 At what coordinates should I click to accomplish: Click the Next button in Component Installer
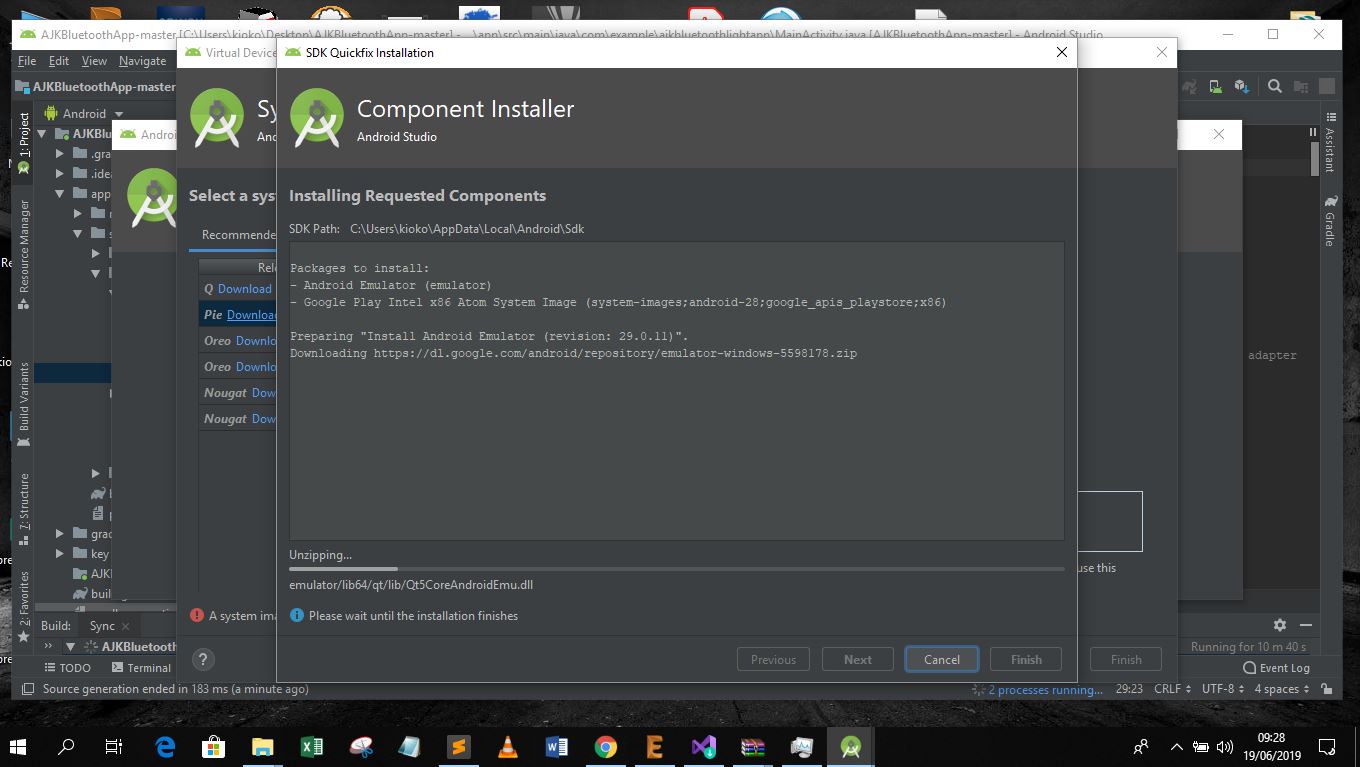coord(857,659)
